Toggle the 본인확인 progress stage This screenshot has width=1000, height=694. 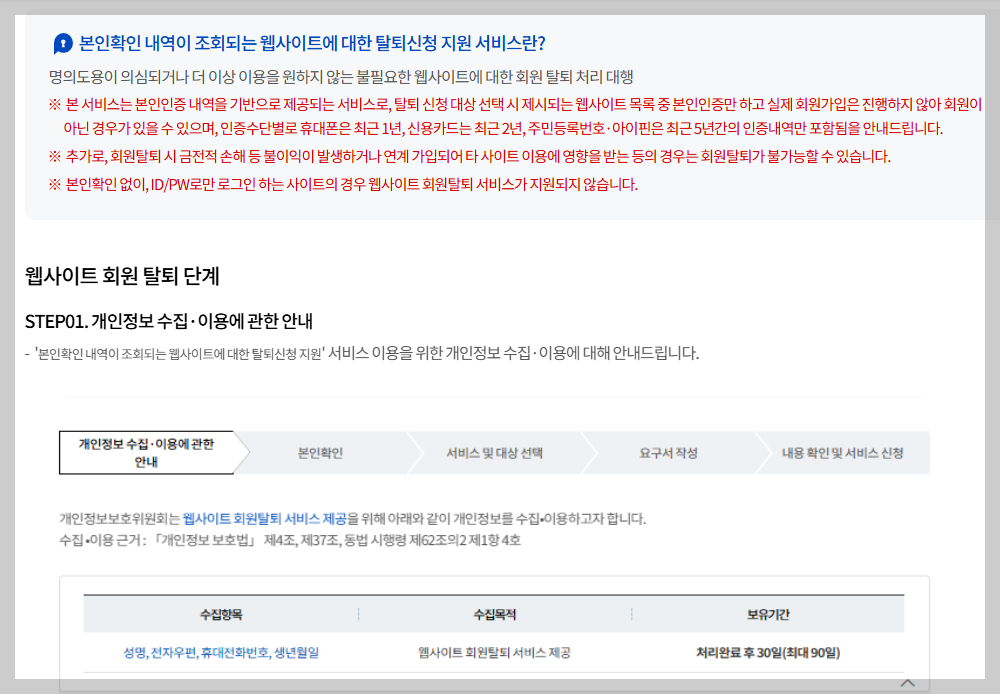tap(320, 452)
